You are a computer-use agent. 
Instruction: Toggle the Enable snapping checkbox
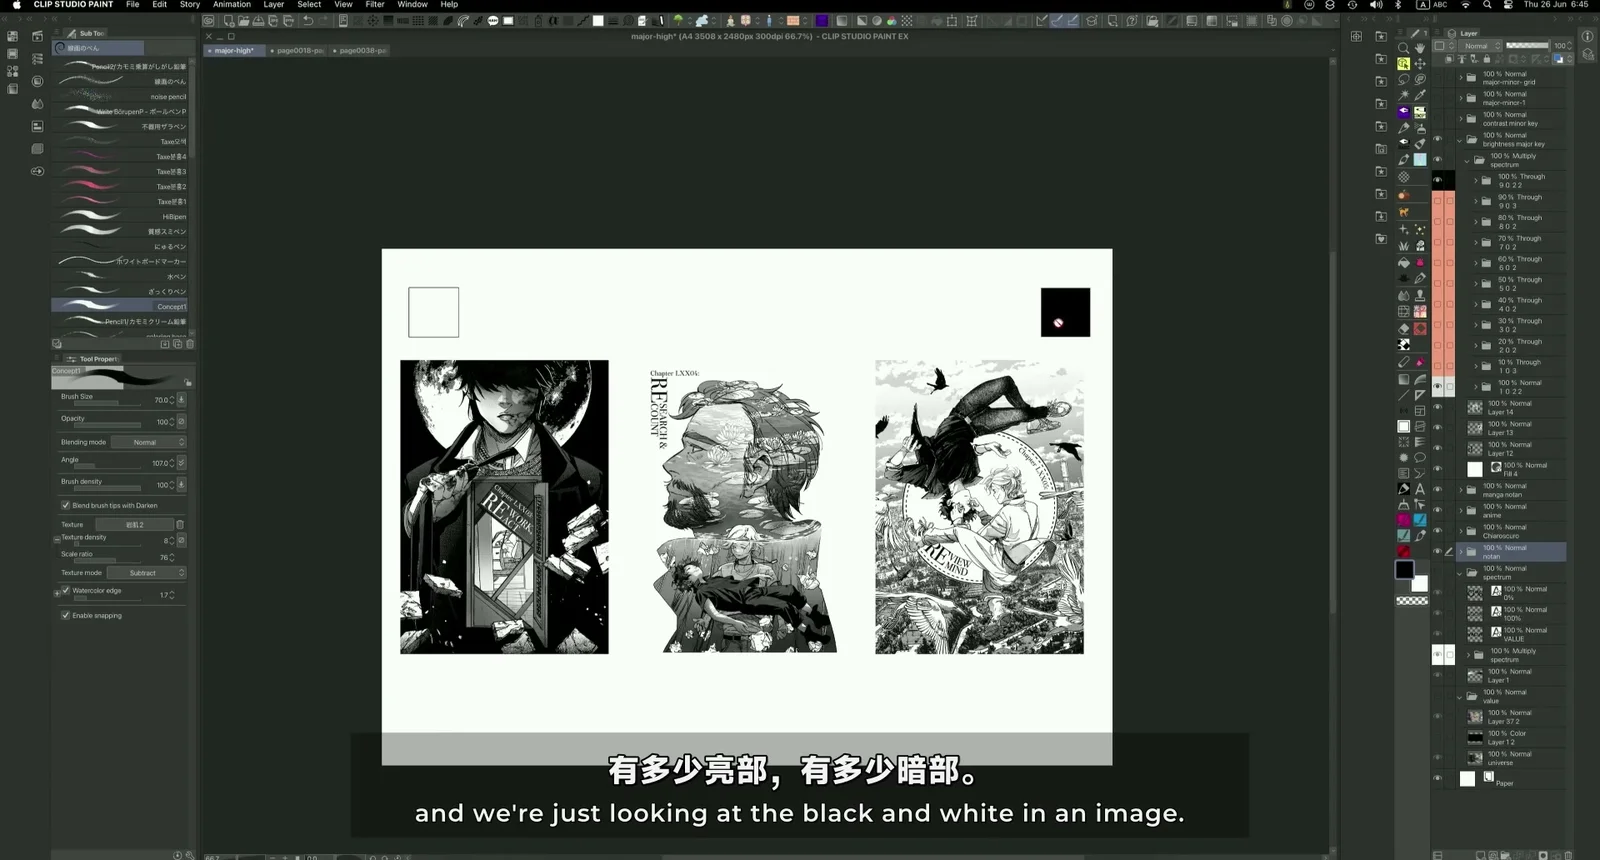pos(66,615)
